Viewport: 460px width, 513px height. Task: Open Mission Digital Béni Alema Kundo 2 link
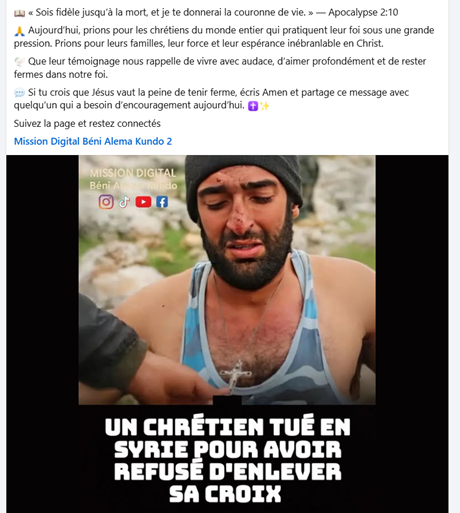(x=93, y=141)
